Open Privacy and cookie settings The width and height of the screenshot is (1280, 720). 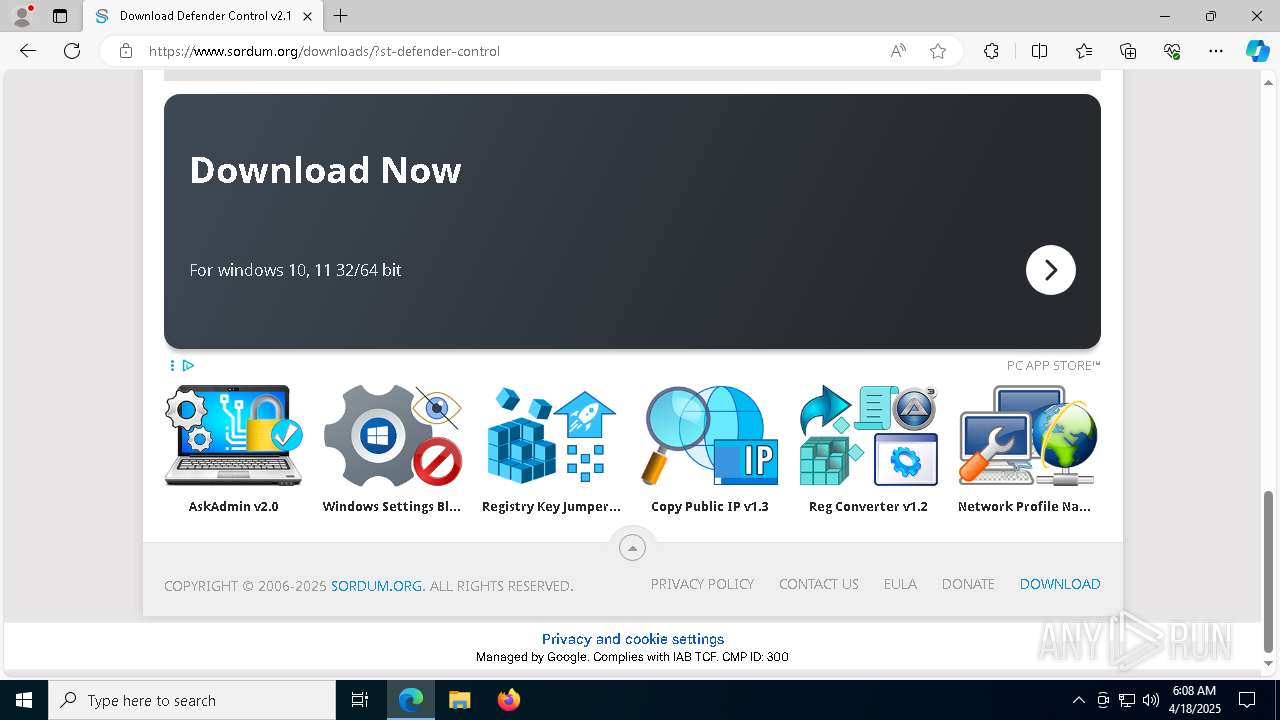tap(633, 639)
